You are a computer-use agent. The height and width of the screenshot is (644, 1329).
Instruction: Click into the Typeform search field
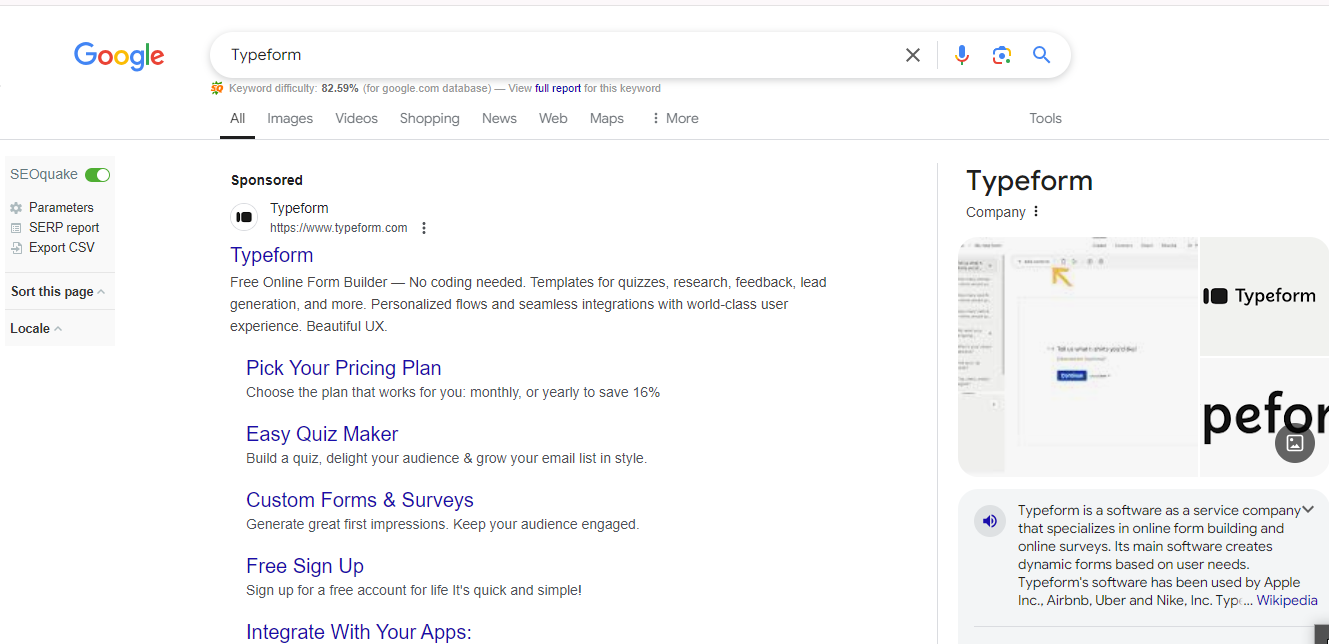[550, 55]
